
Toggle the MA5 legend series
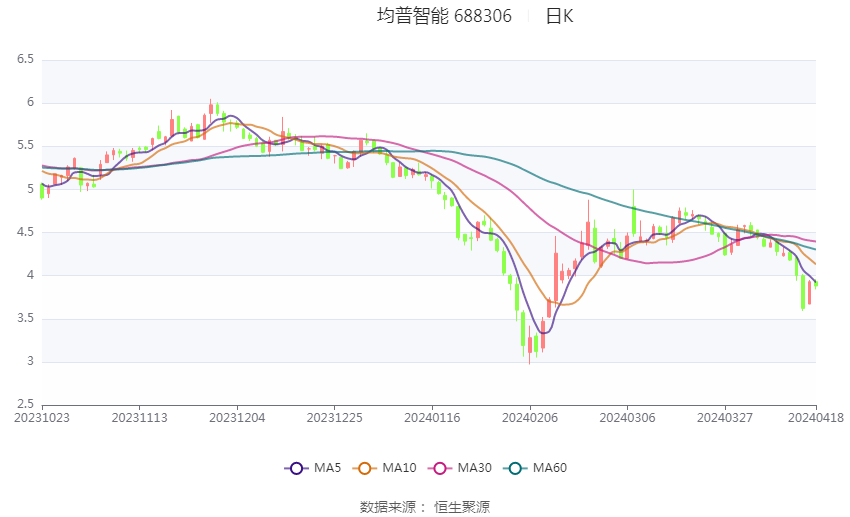313,468
